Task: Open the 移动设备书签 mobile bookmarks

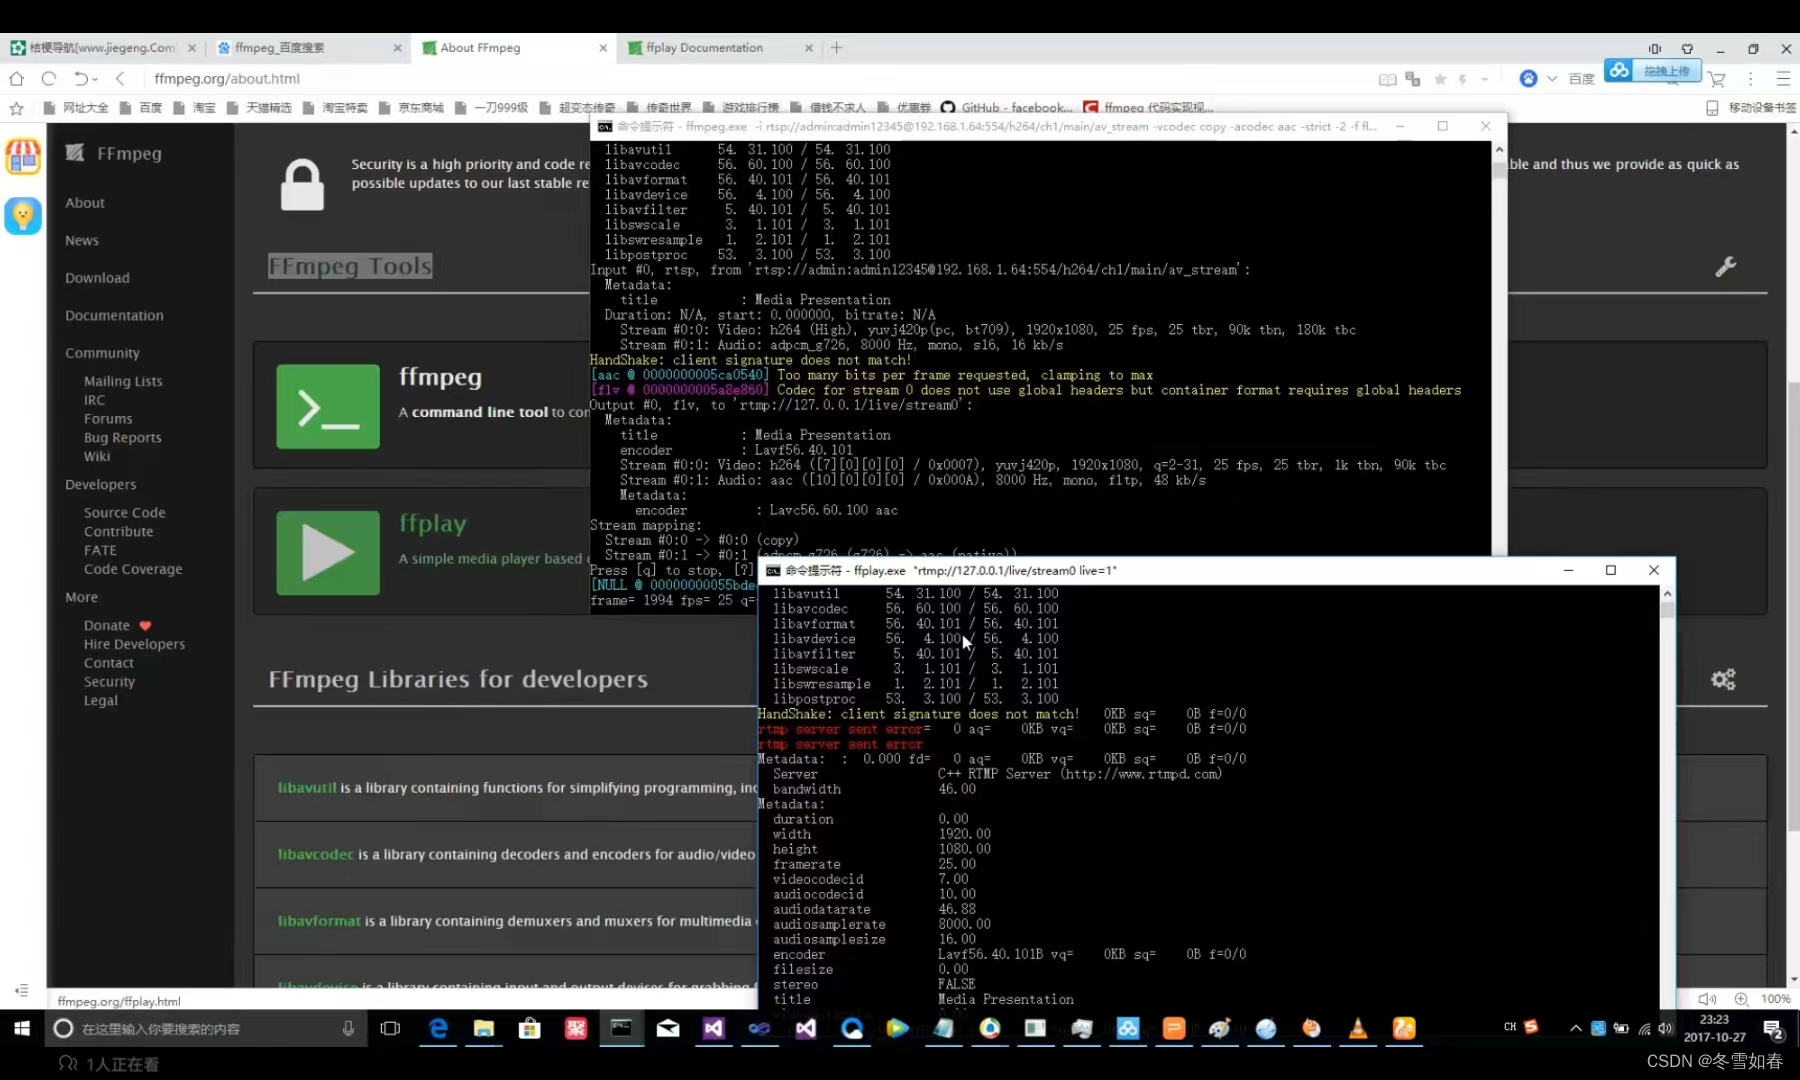Action: 1751,108
